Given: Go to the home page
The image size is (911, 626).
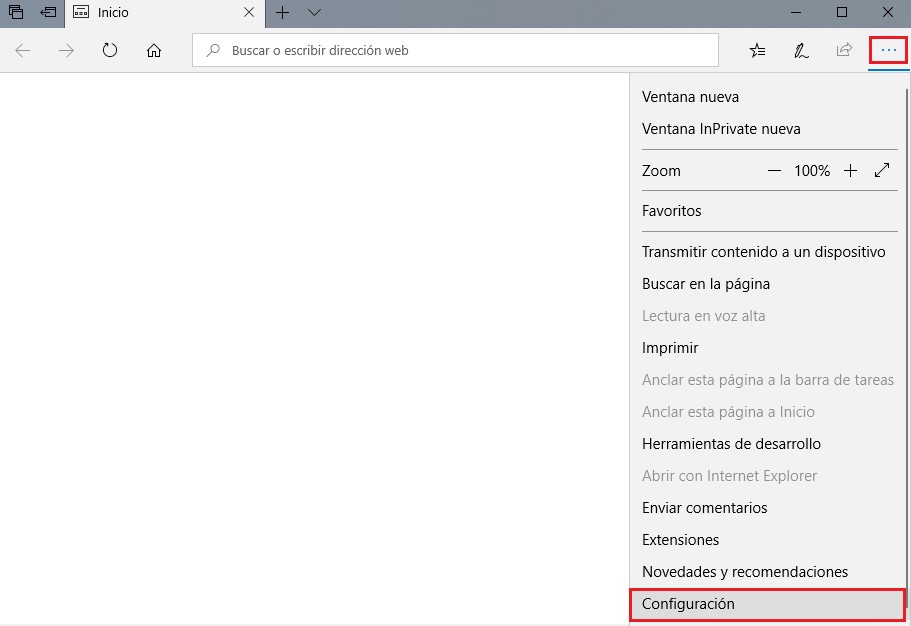Looking at the screenshot, I should (x=154, y=51).
